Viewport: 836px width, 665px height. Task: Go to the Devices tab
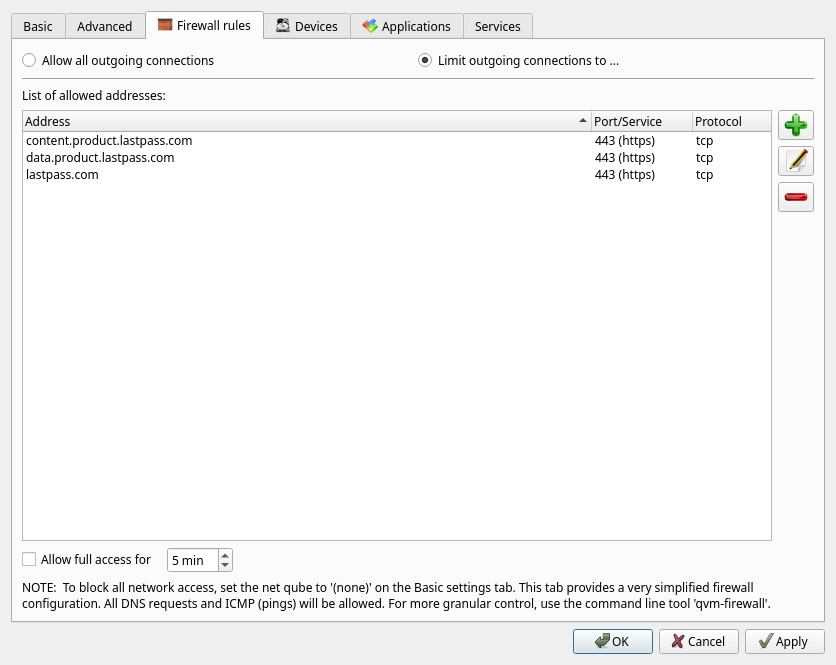(307, 27)
